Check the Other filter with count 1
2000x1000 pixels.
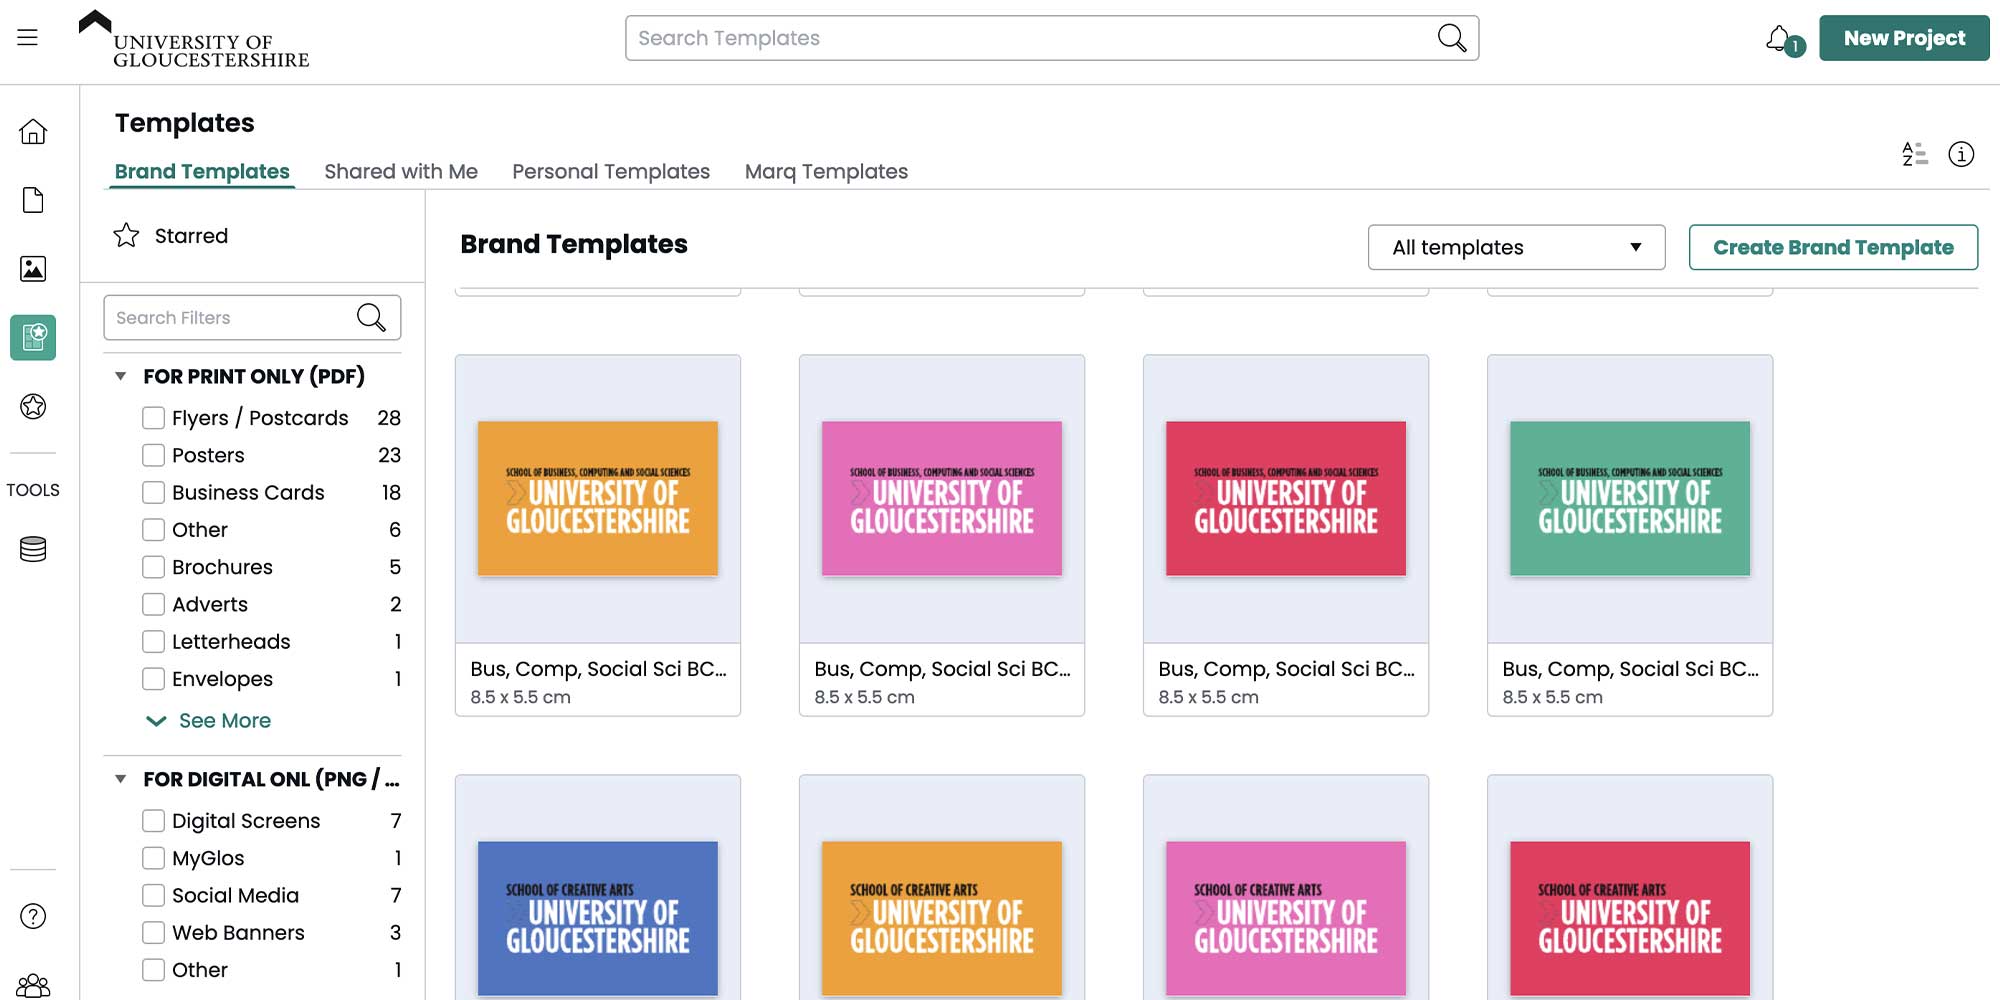coord(153,970)
